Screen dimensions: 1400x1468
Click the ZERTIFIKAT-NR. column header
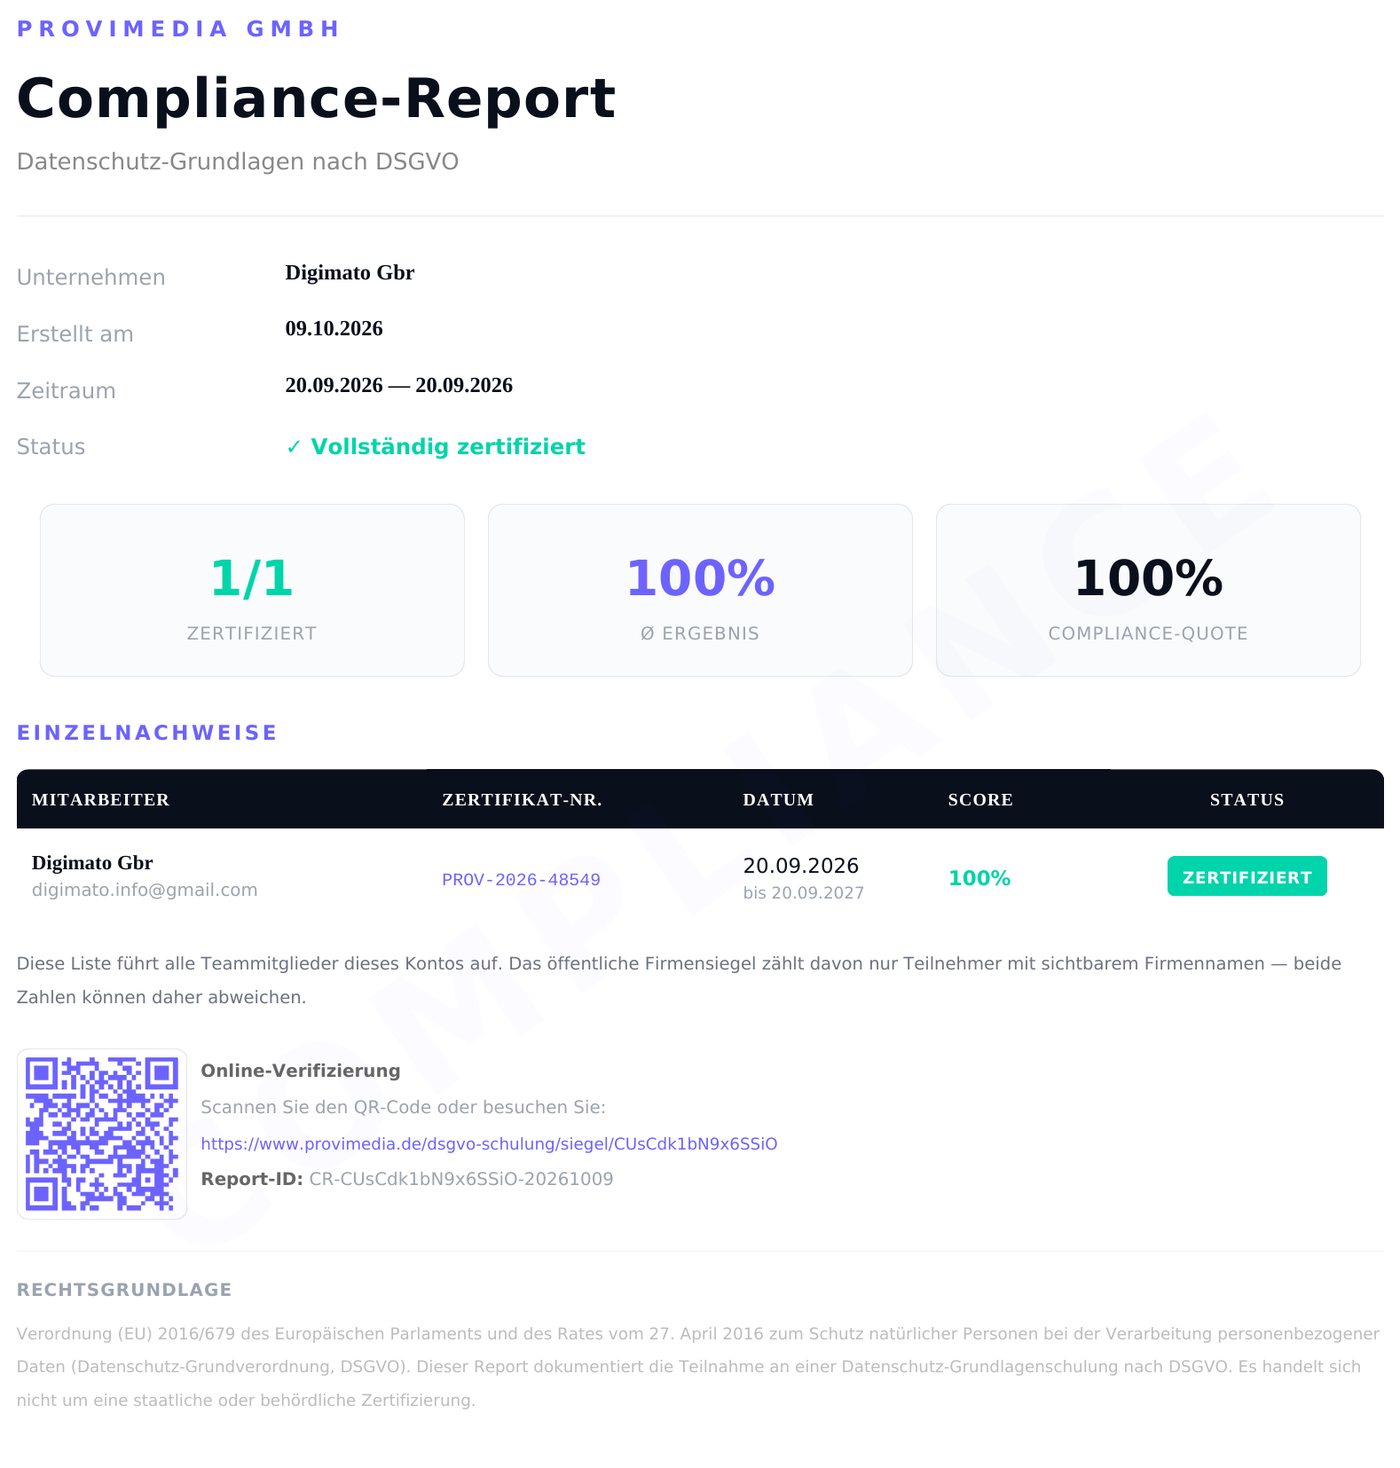tap(522, 800)
